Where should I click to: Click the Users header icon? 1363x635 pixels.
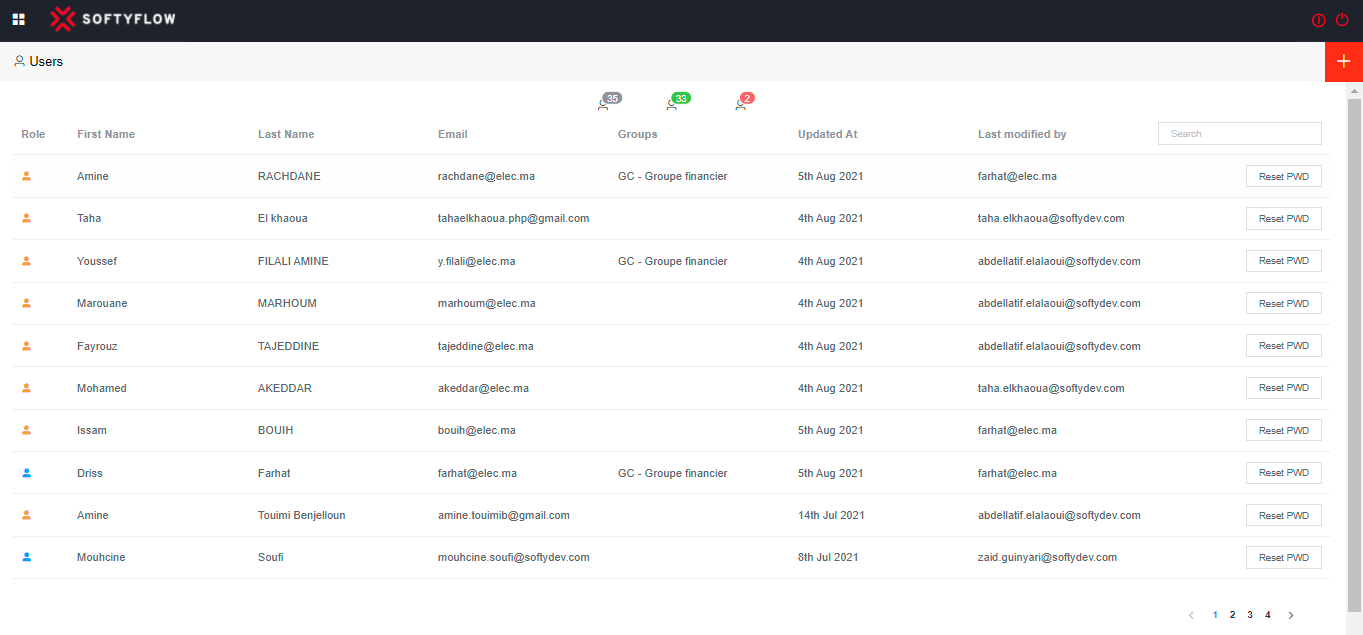pos(19,61)
